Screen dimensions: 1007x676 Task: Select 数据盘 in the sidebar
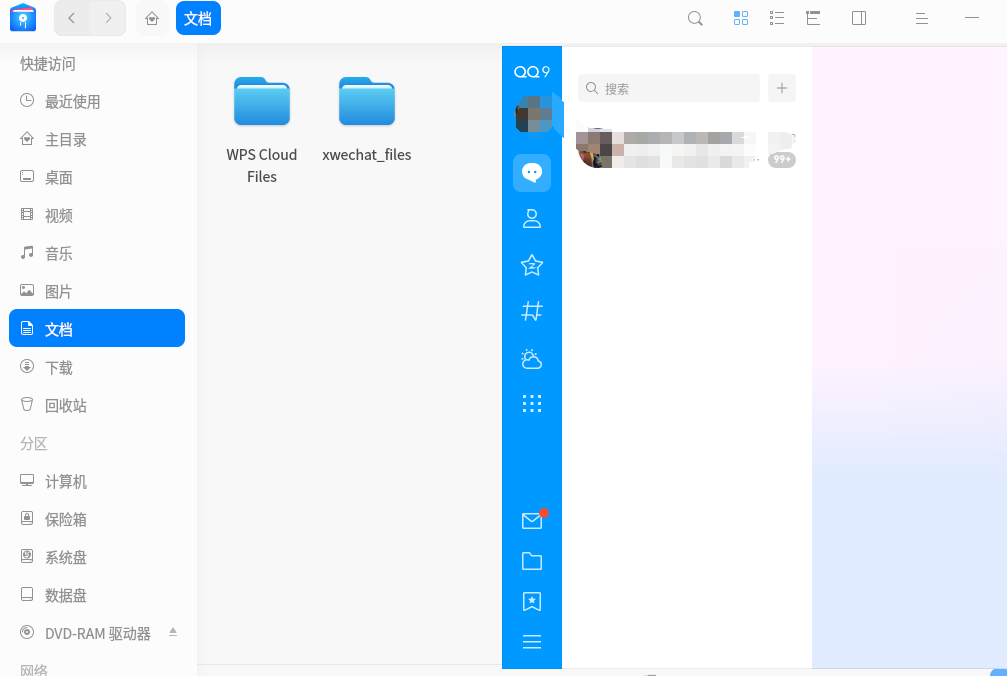coord(97,594)
